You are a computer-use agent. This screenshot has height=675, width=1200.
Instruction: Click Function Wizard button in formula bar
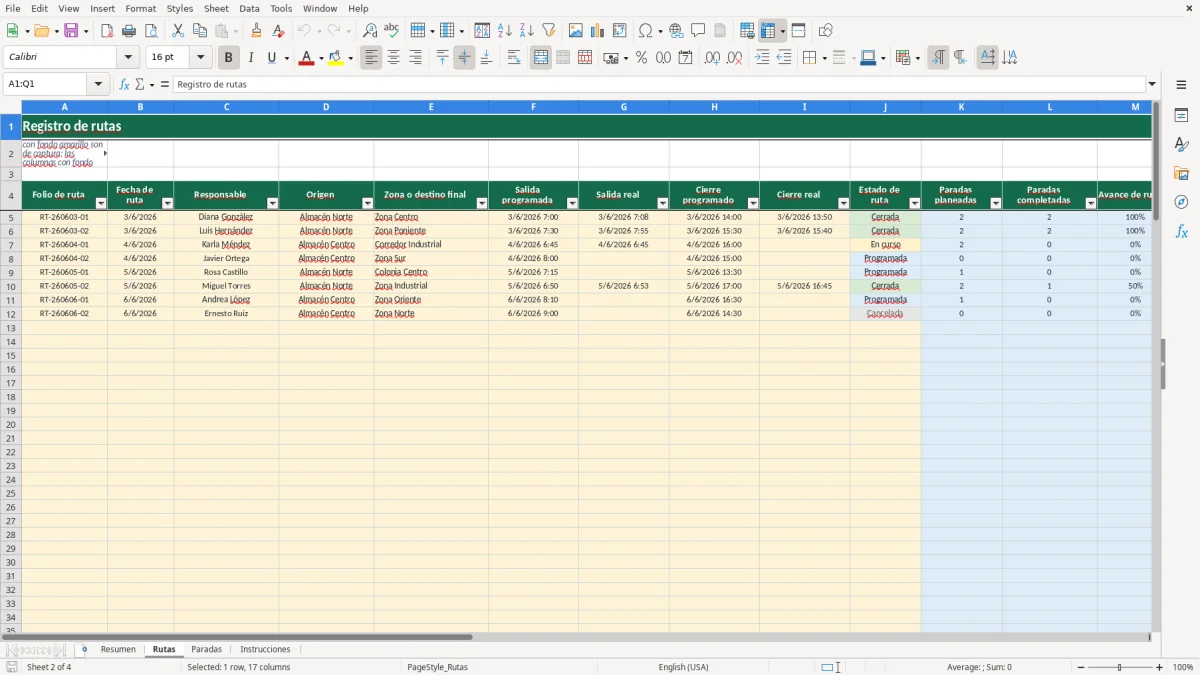pyautogui.click(x=125, y=84)
